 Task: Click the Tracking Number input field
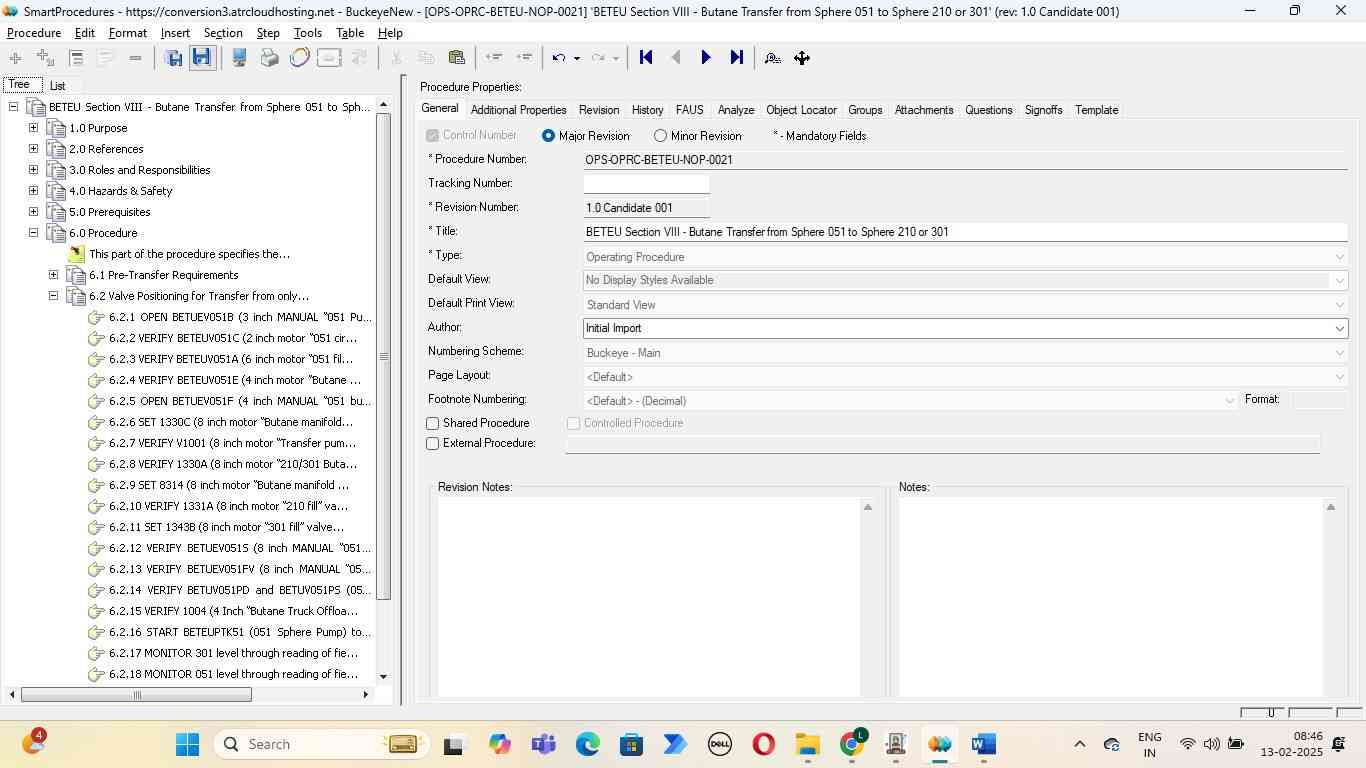point(646,184)
